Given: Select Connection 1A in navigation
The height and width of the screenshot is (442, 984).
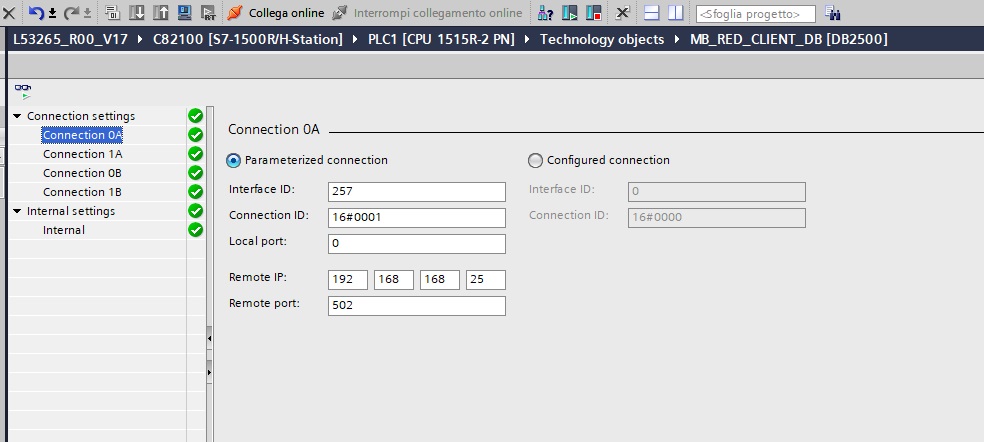Looking at the screenshot, I should click(x=82, y=154).
